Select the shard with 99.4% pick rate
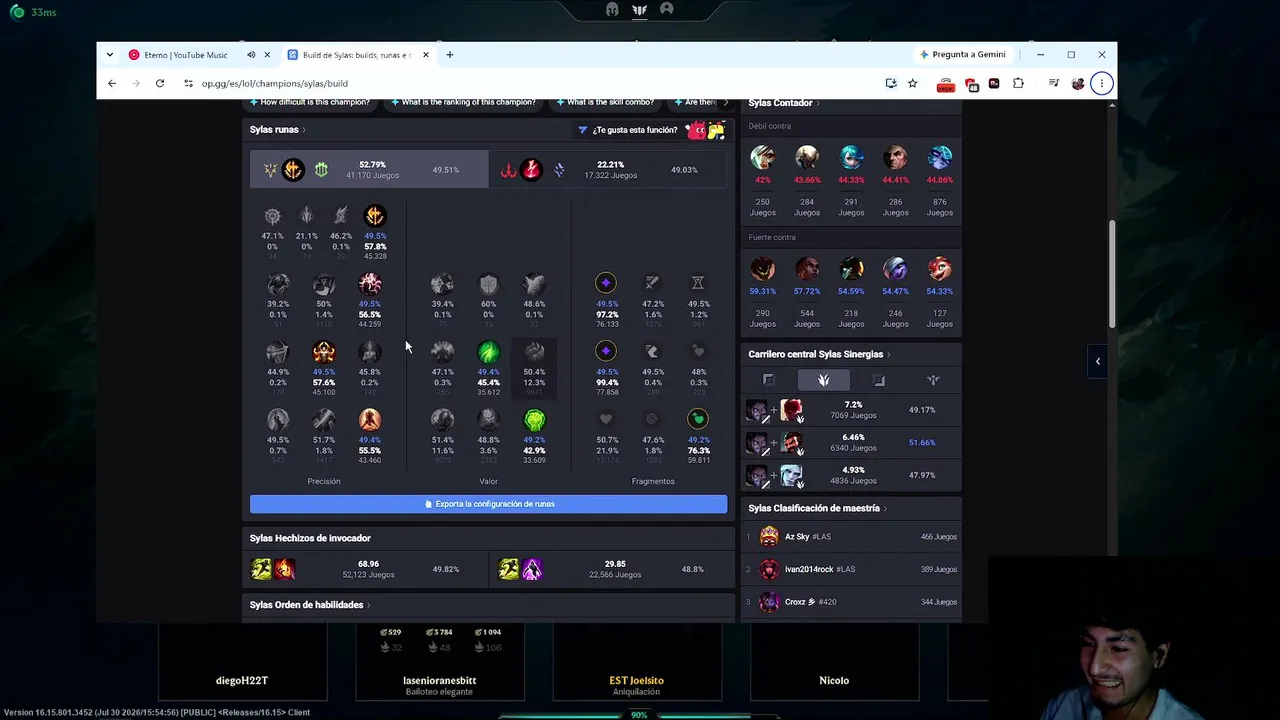Image resolution: width=1280 pixels, height=720 pixels. pyautogui.click(x=606, y=351)
